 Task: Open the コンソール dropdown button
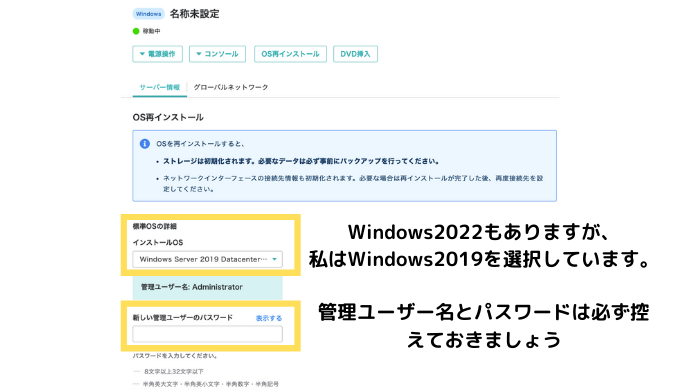click(217, 54)
